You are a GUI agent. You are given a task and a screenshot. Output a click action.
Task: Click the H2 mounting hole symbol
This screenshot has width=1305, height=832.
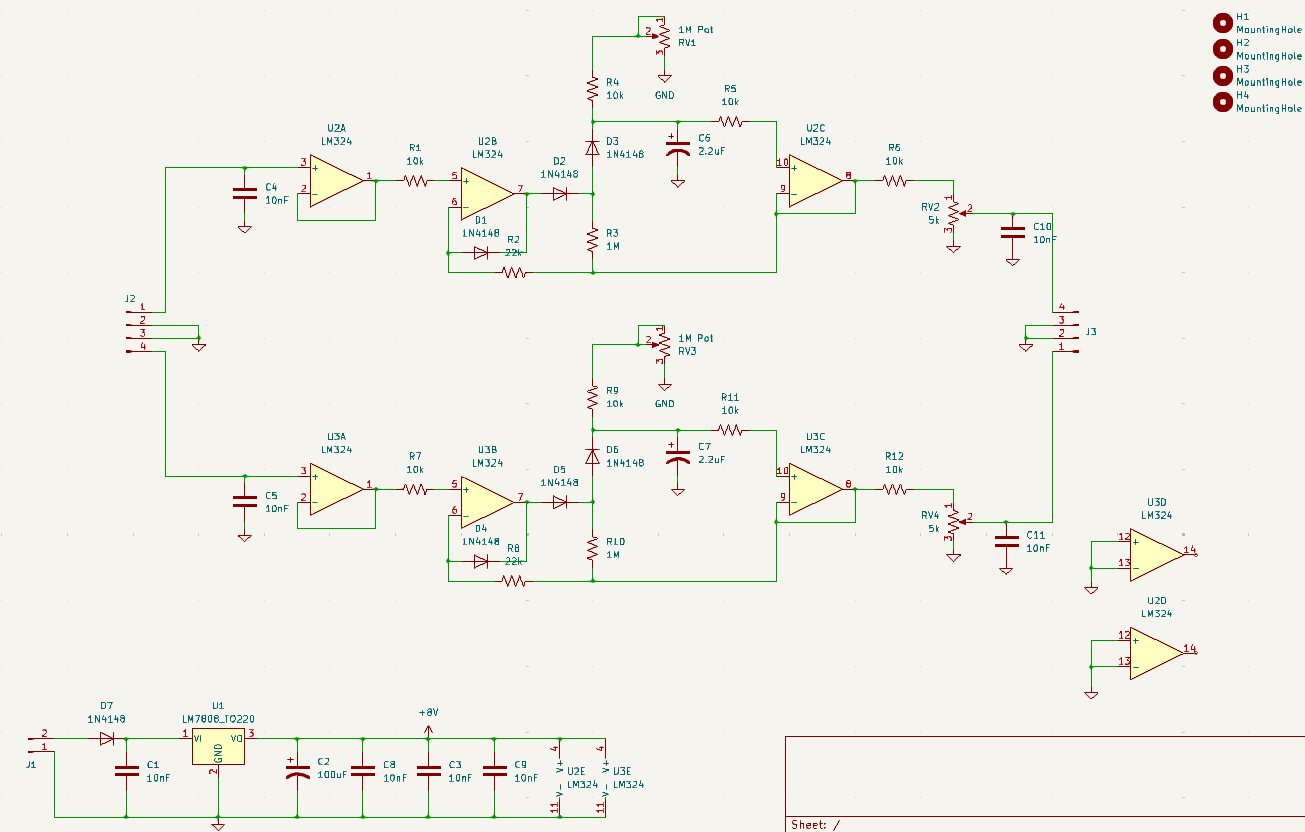coord(1222,49)
